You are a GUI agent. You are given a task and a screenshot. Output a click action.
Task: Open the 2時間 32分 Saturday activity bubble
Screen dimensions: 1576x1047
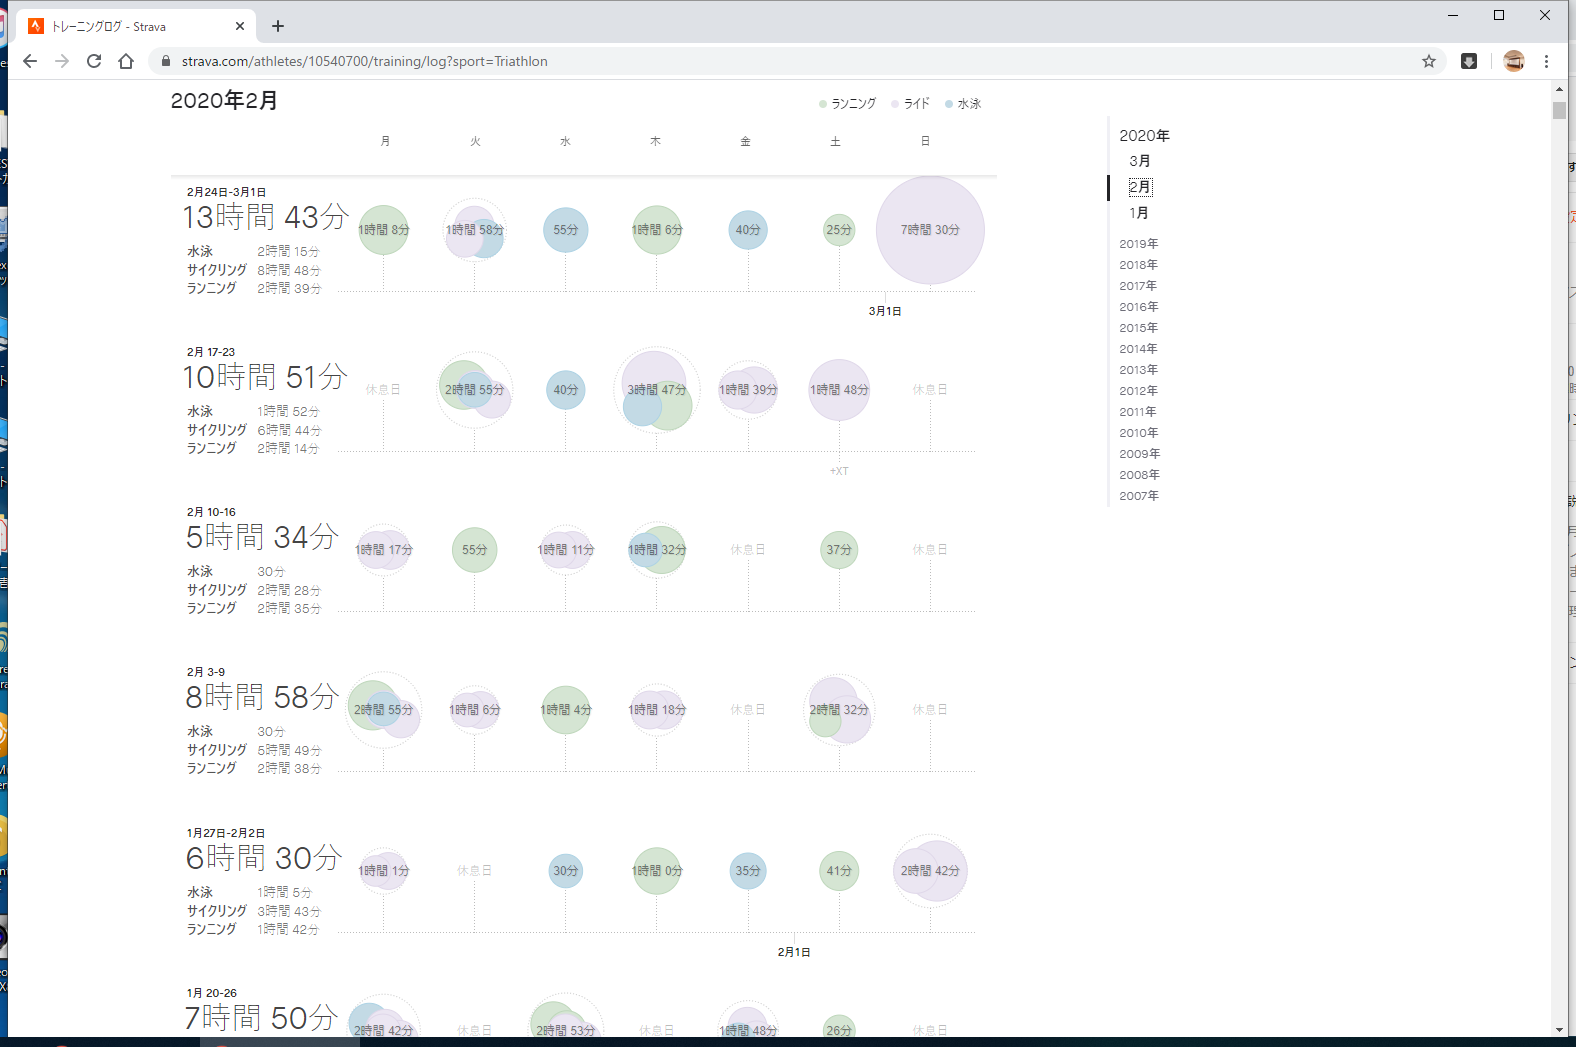click(840, 710)
